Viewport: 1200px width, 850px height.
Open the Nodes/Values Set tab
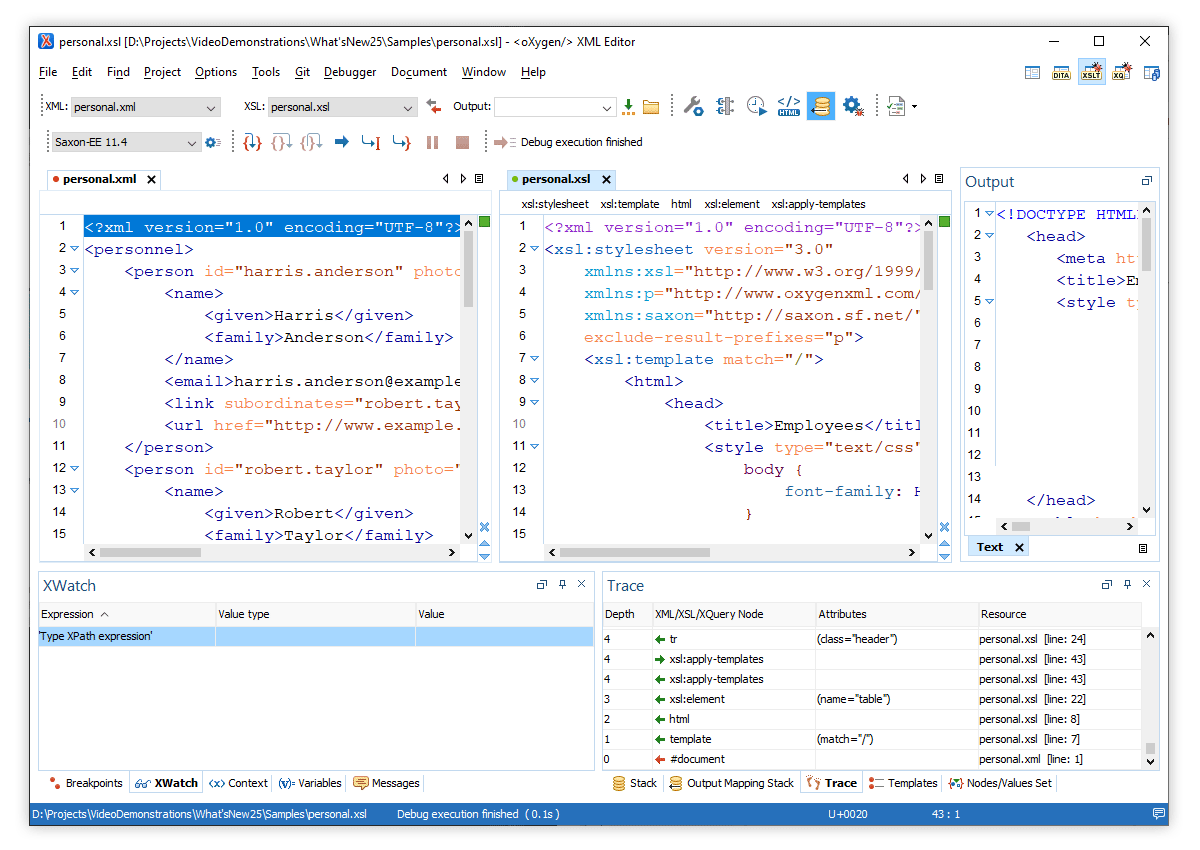click(1000, 783)
